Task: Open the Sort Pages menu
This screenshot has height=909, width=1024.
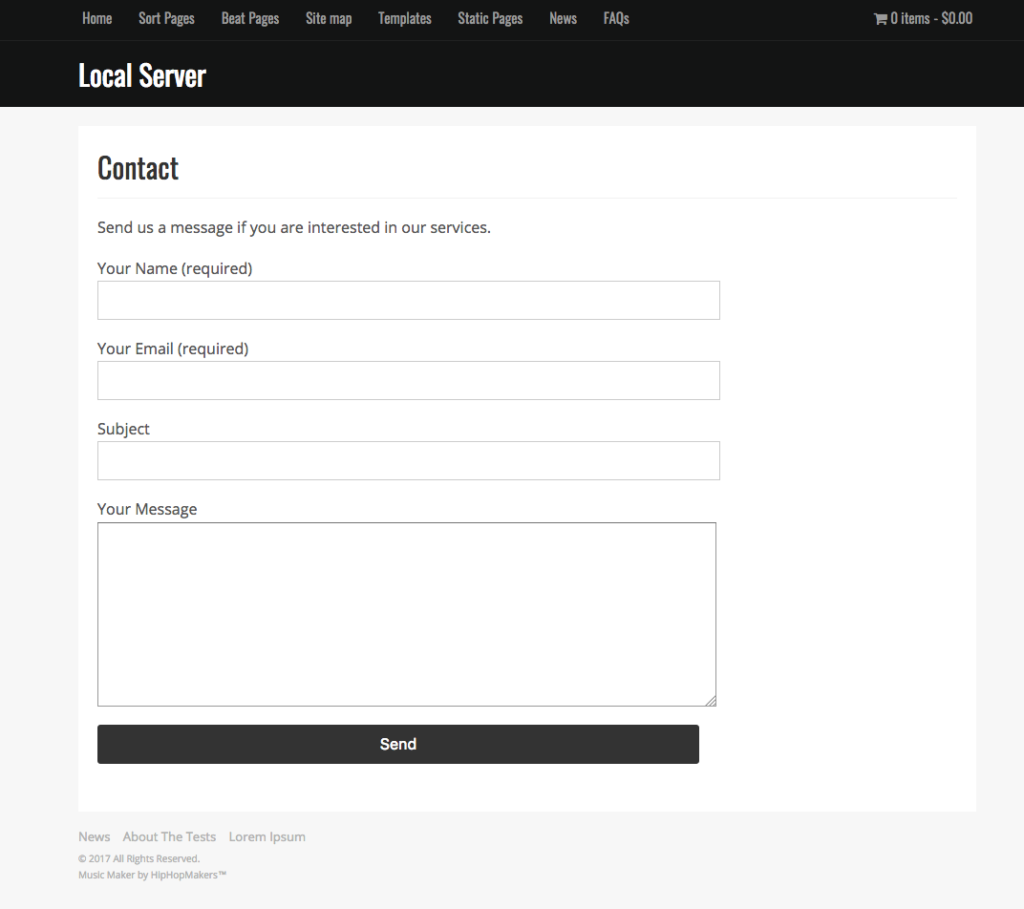Action: (167, 18)
